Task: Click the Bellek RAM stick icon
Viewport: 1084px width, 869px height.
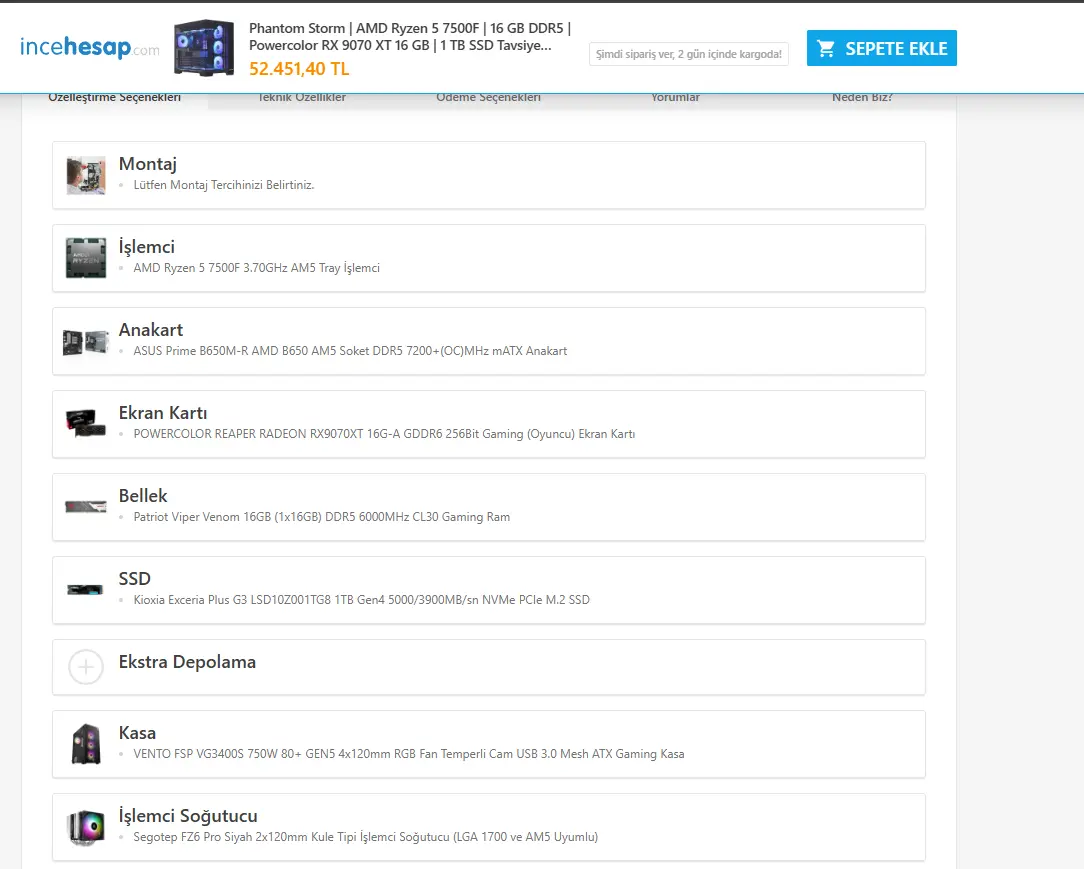Action: coord(86,507)
